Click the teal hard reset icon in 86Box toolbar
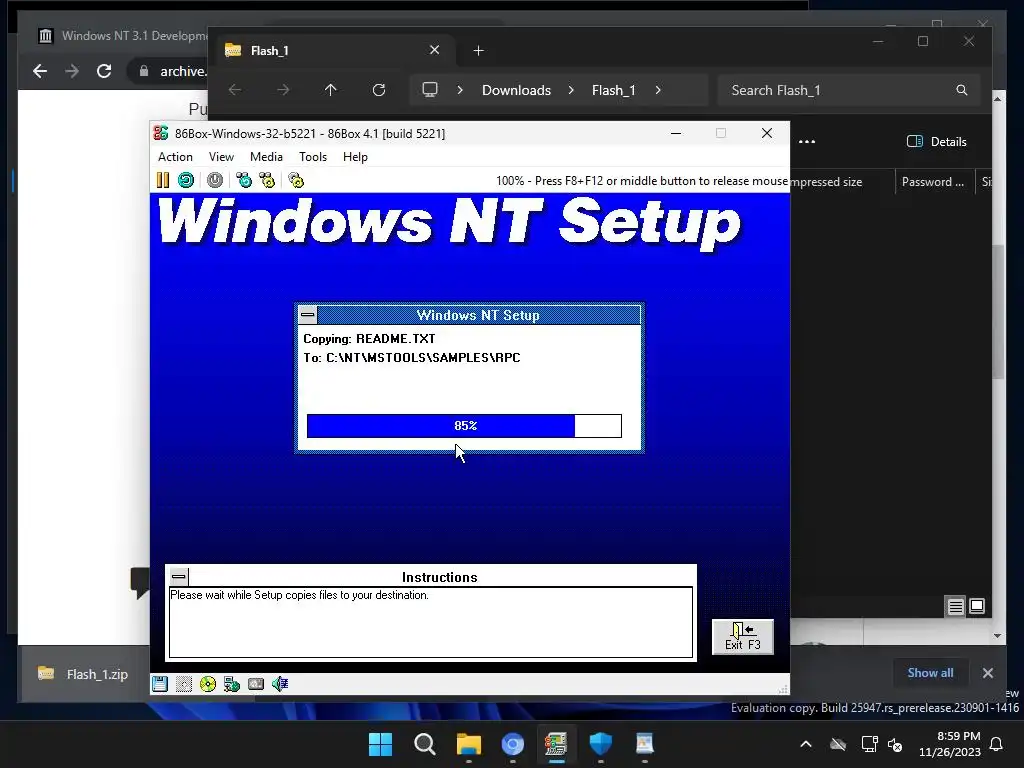The image size is (1024, 768). (x=186, y=180)
